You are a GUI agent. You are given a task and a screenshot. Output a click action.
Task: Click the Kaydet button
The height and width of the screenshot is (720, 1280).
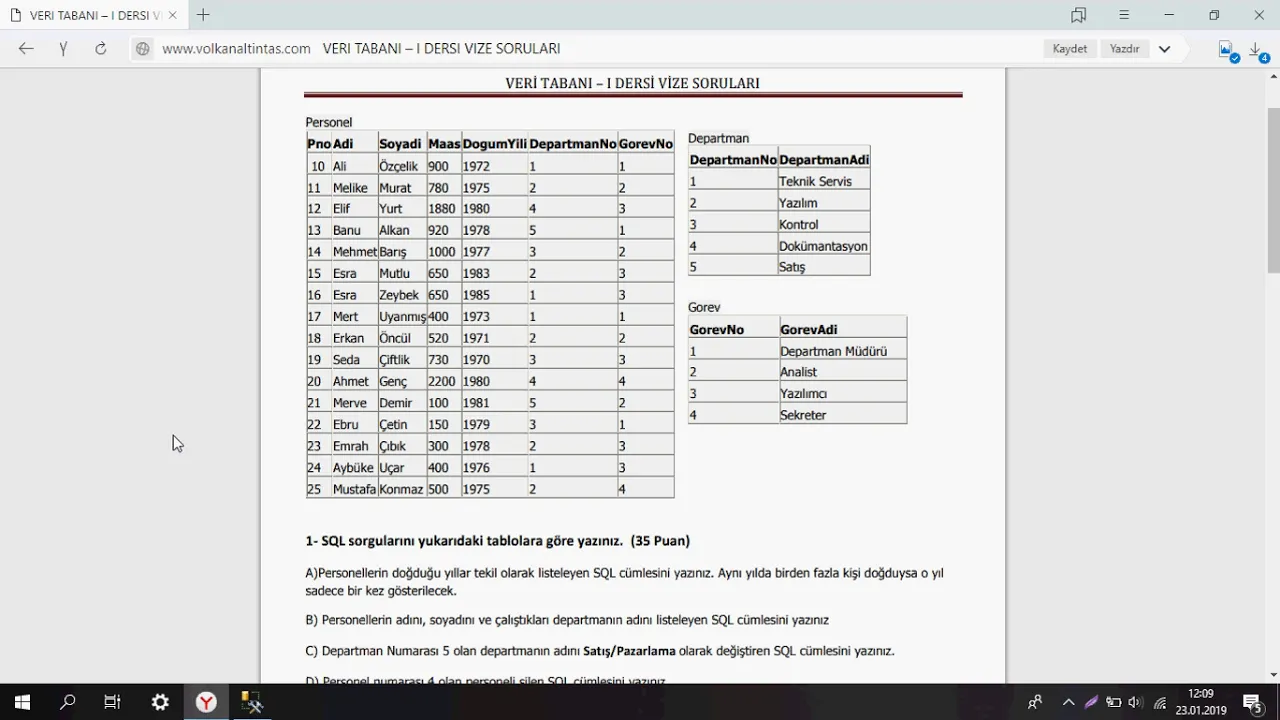(1070, 48)
